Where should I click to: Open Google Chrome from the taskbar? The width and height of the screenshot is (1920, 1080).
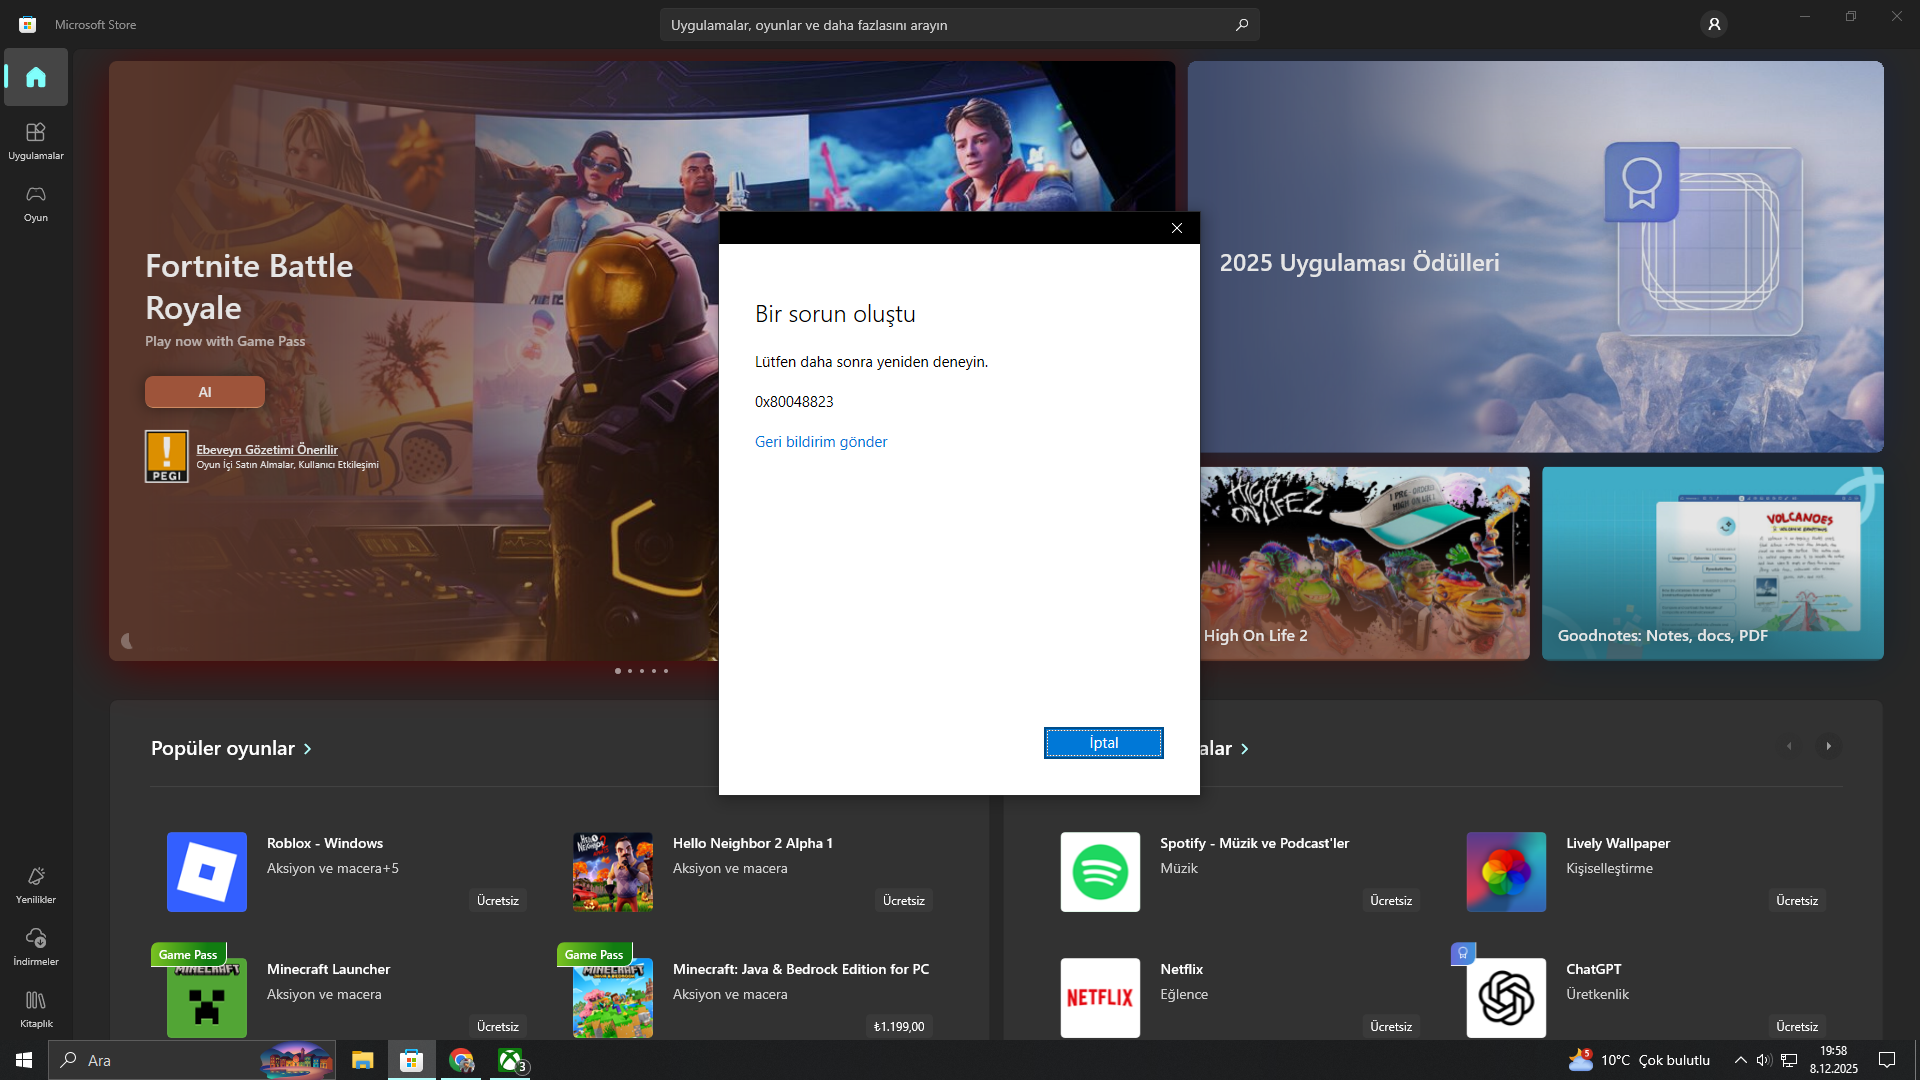(461, 1060)
